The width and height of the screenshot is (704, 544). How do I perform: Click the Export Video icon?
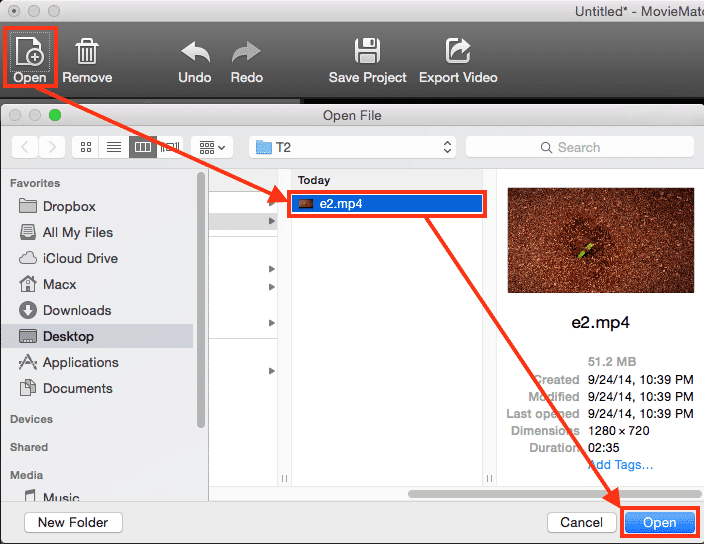pyautogui.click(x=458, y=50)
